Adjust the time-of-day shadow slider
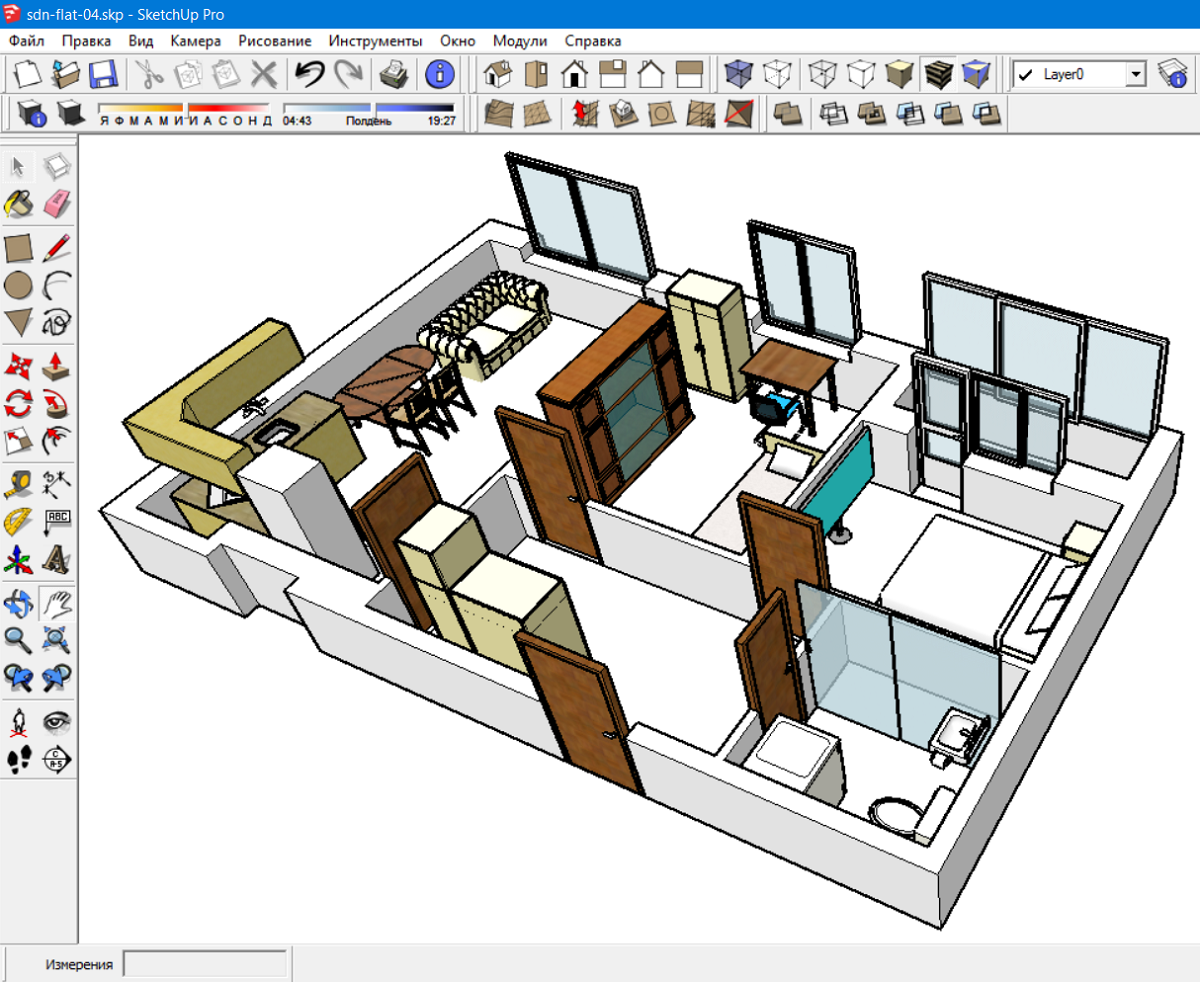Screen dimensions: 1200x982 (369, 108)
